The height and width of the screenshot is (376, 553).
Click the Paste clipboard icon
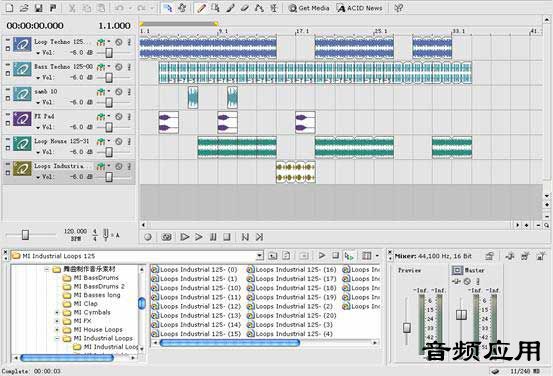(x=101, y=8)
